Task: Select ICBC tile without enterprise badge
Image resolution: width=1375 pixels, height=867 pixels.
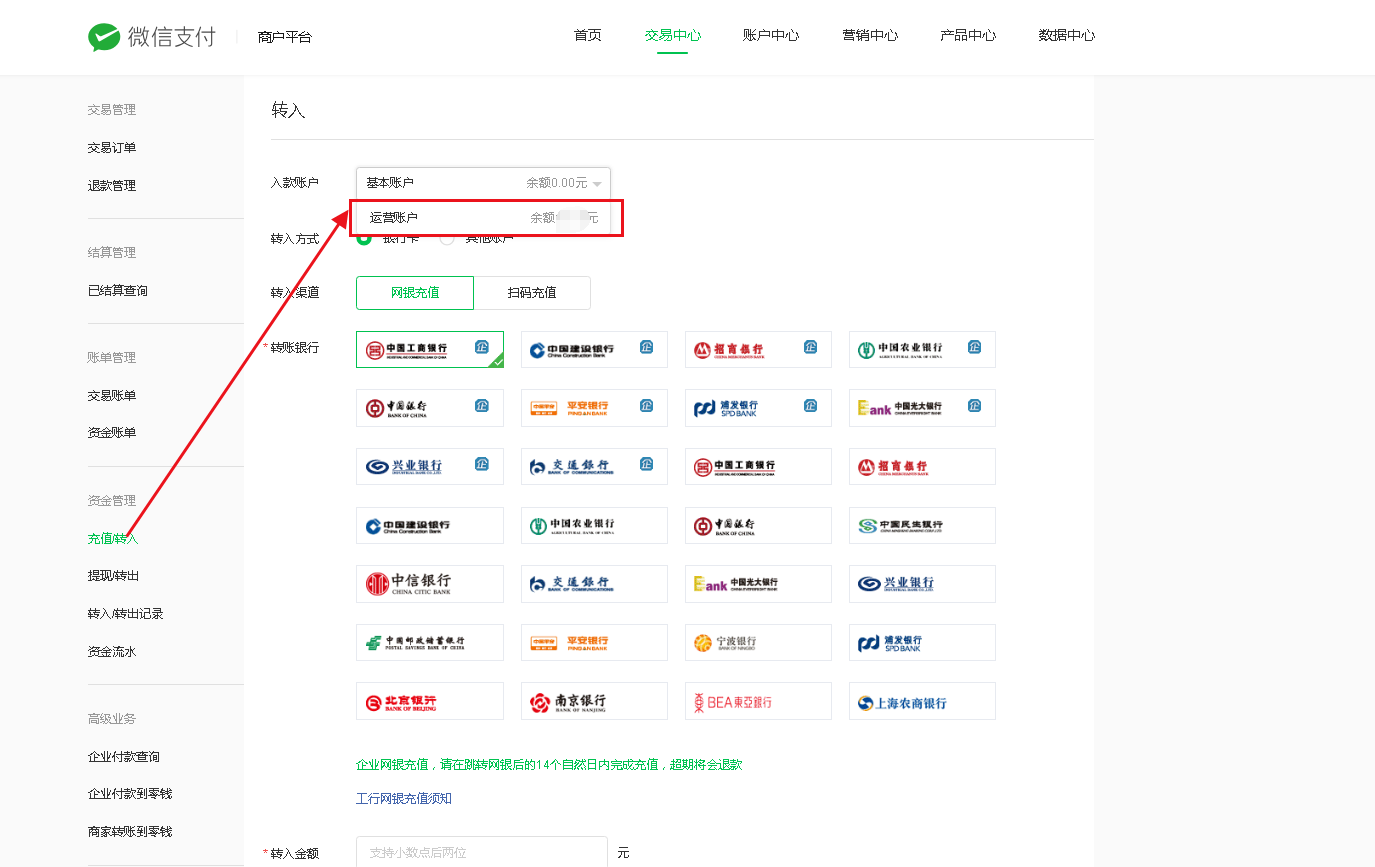Action: pyautogui.click(x=758, y=466)
